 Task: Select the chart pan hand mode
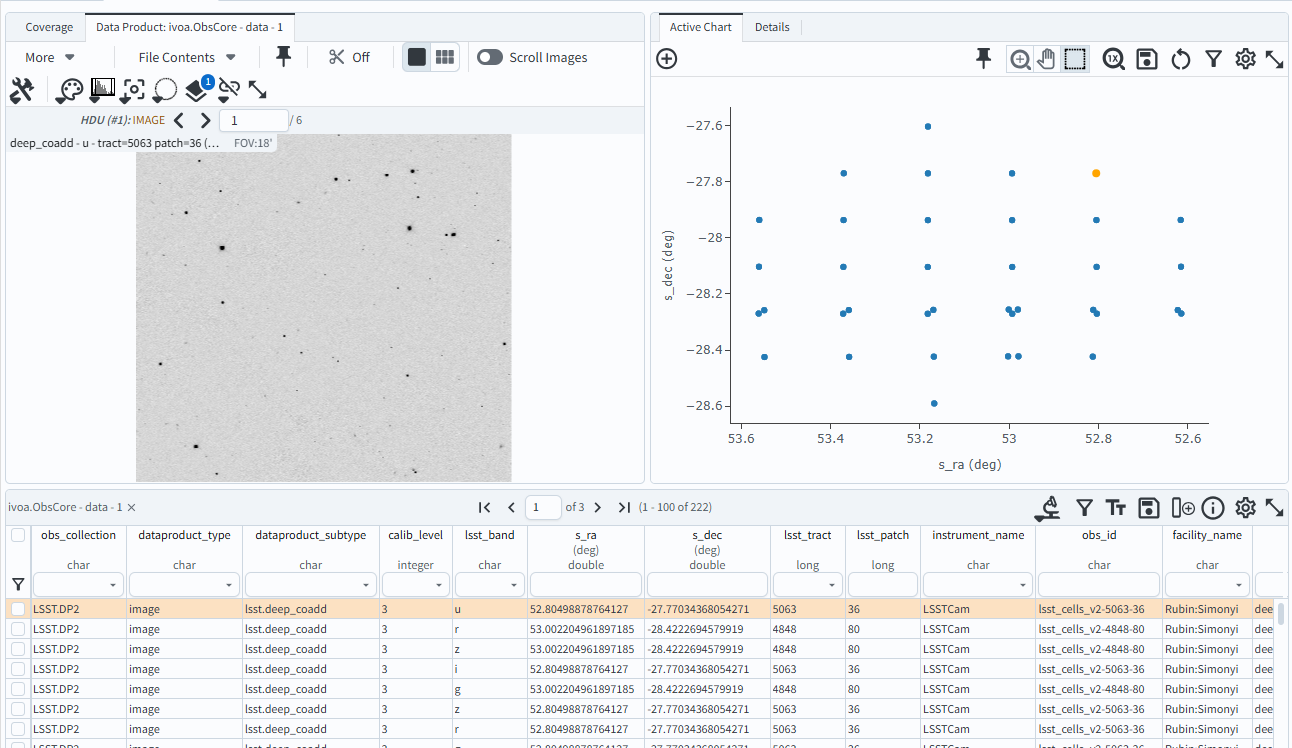pos(1047,59)
